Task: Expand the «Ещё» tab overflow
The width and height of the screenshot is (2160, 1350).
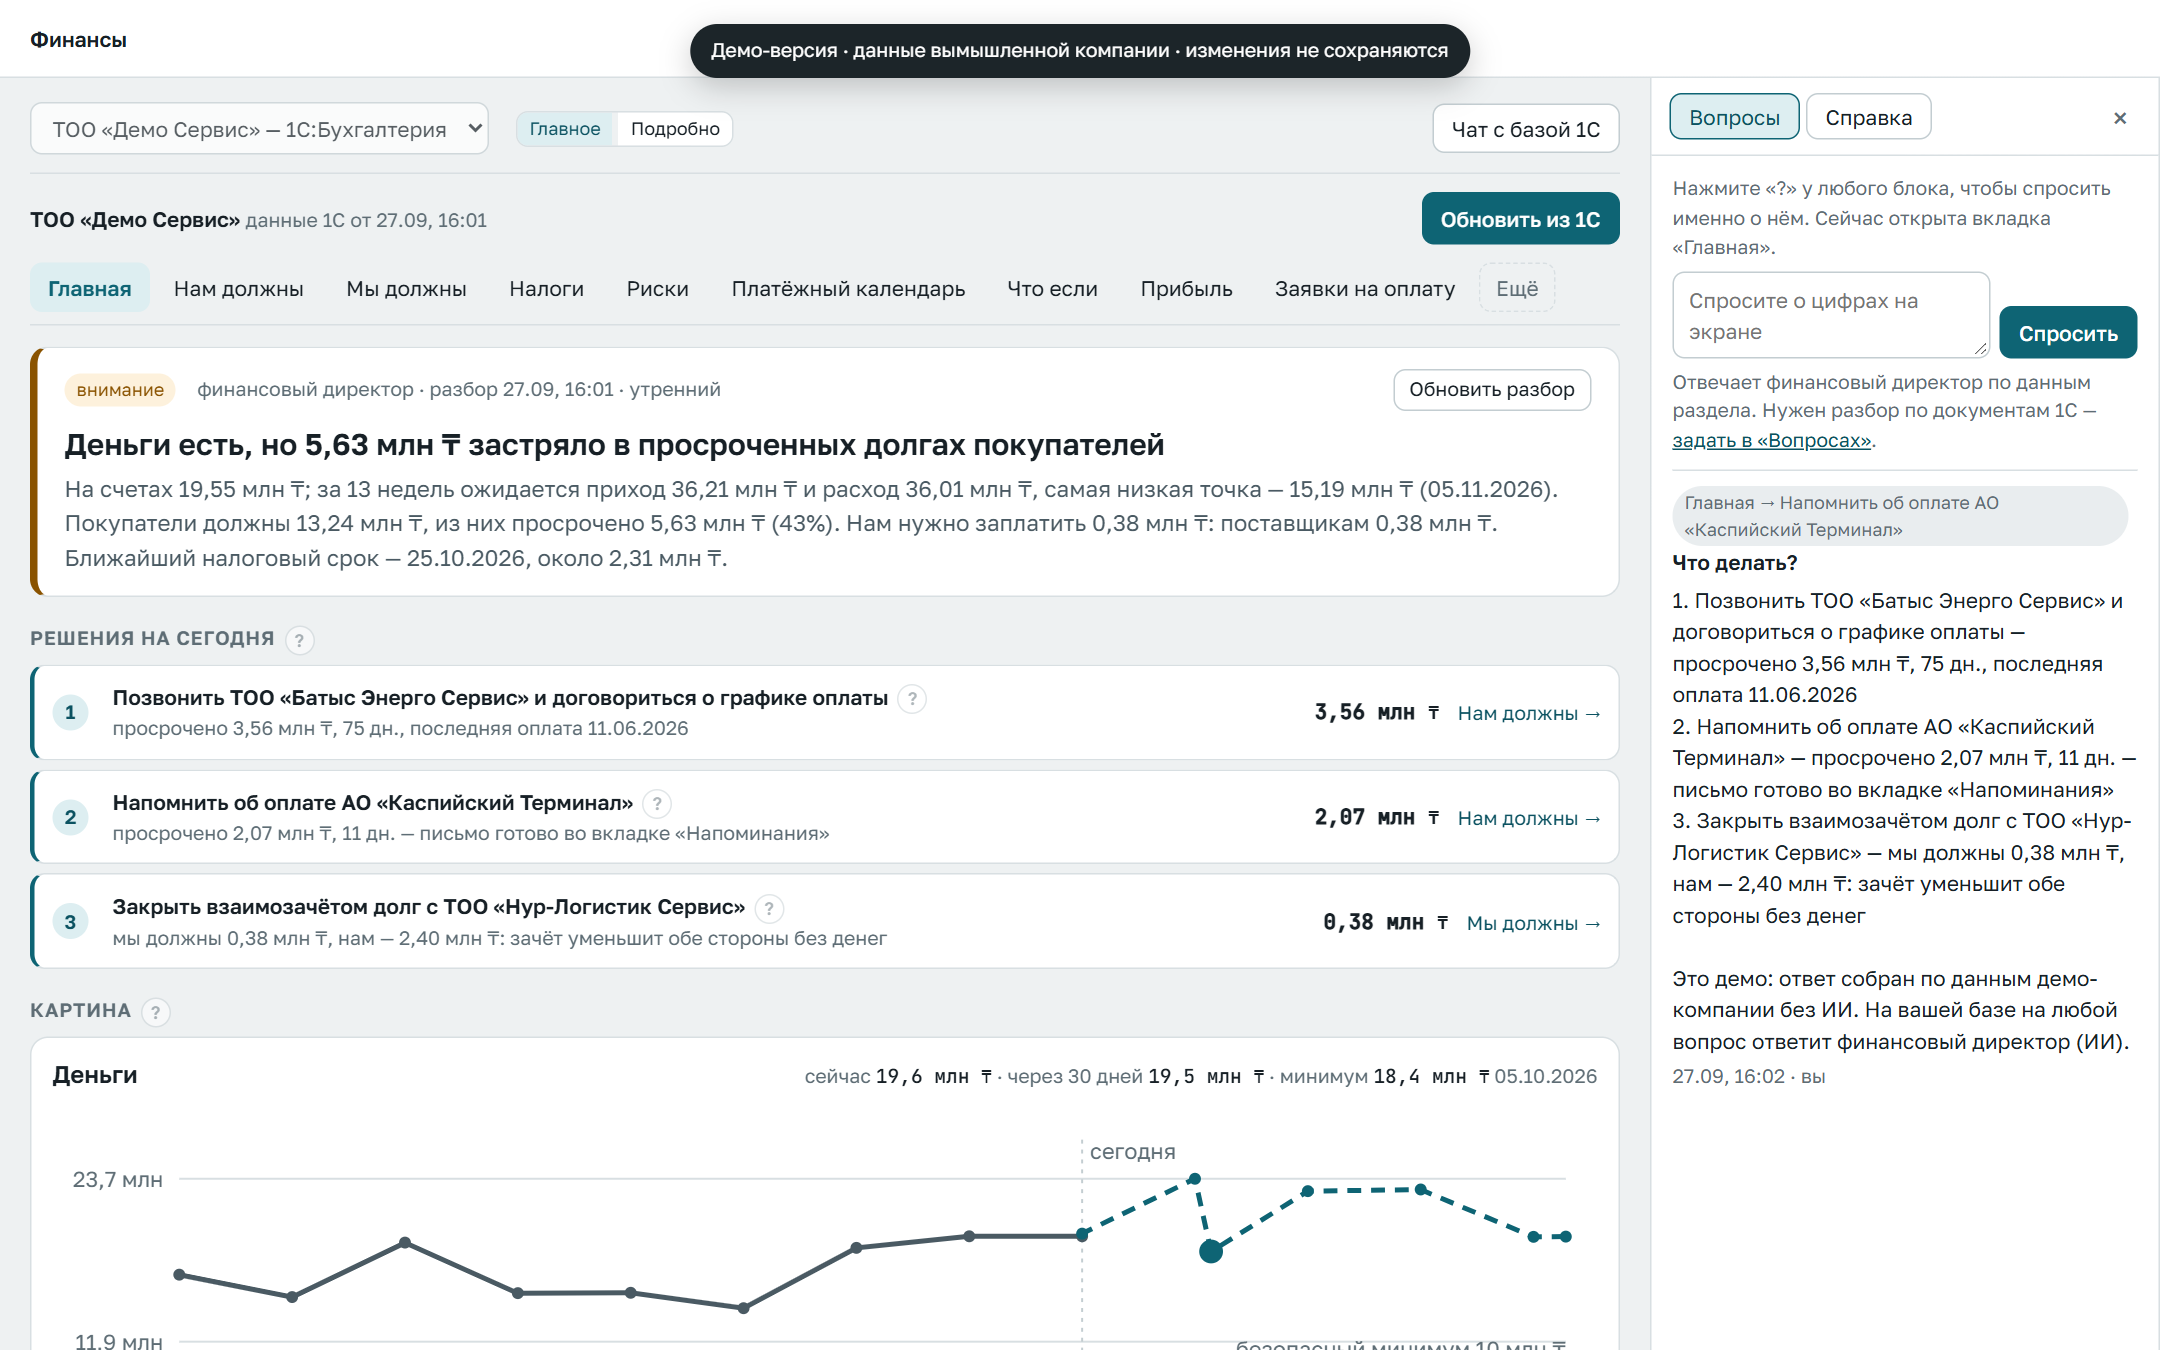Action: click(x=1516, y=289)
